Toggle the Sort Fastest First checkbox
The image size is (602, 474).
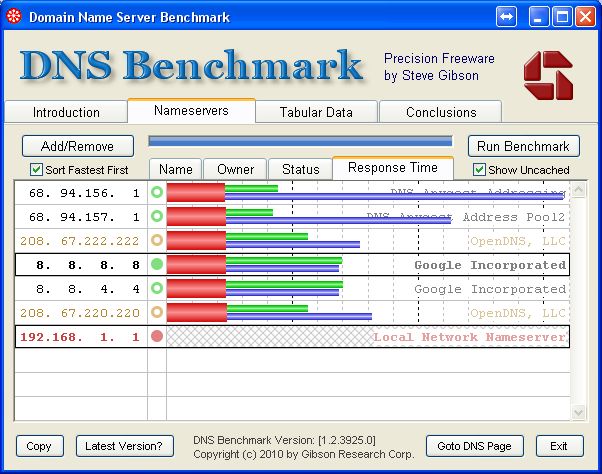(x=37, y=170)
